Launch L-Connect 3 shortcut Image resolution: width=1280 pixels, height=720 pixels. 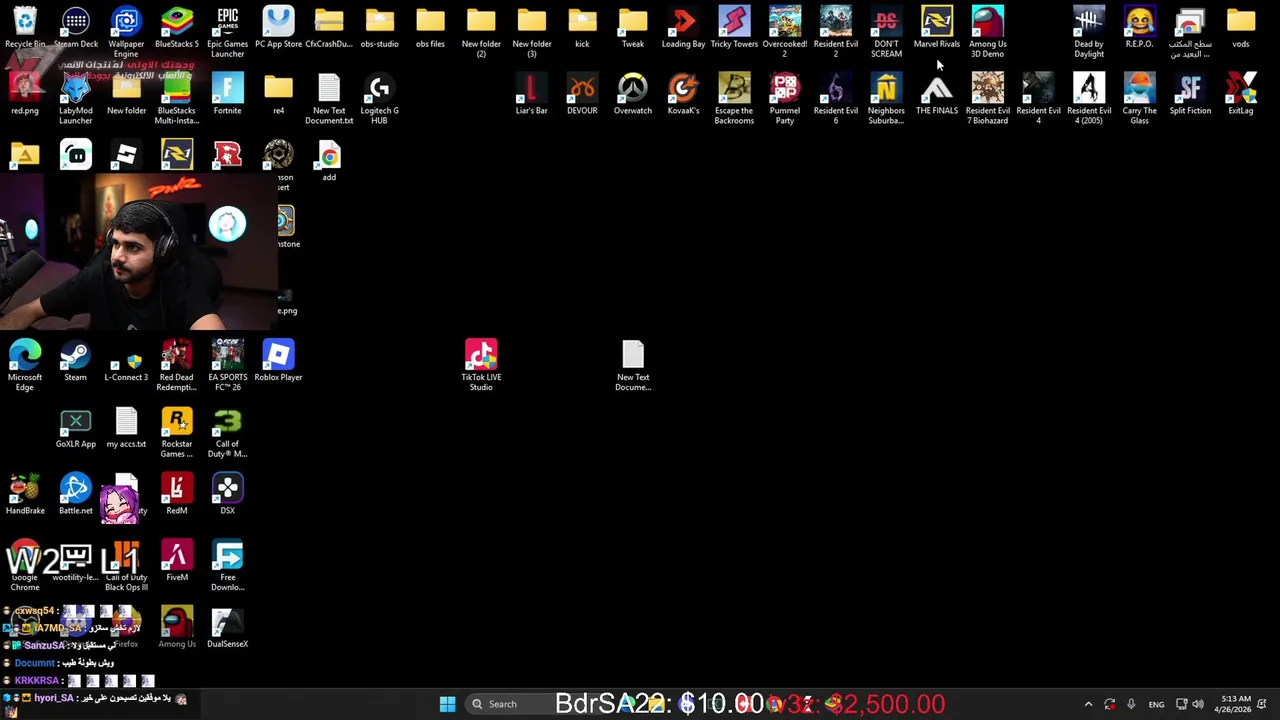point(126,361)
